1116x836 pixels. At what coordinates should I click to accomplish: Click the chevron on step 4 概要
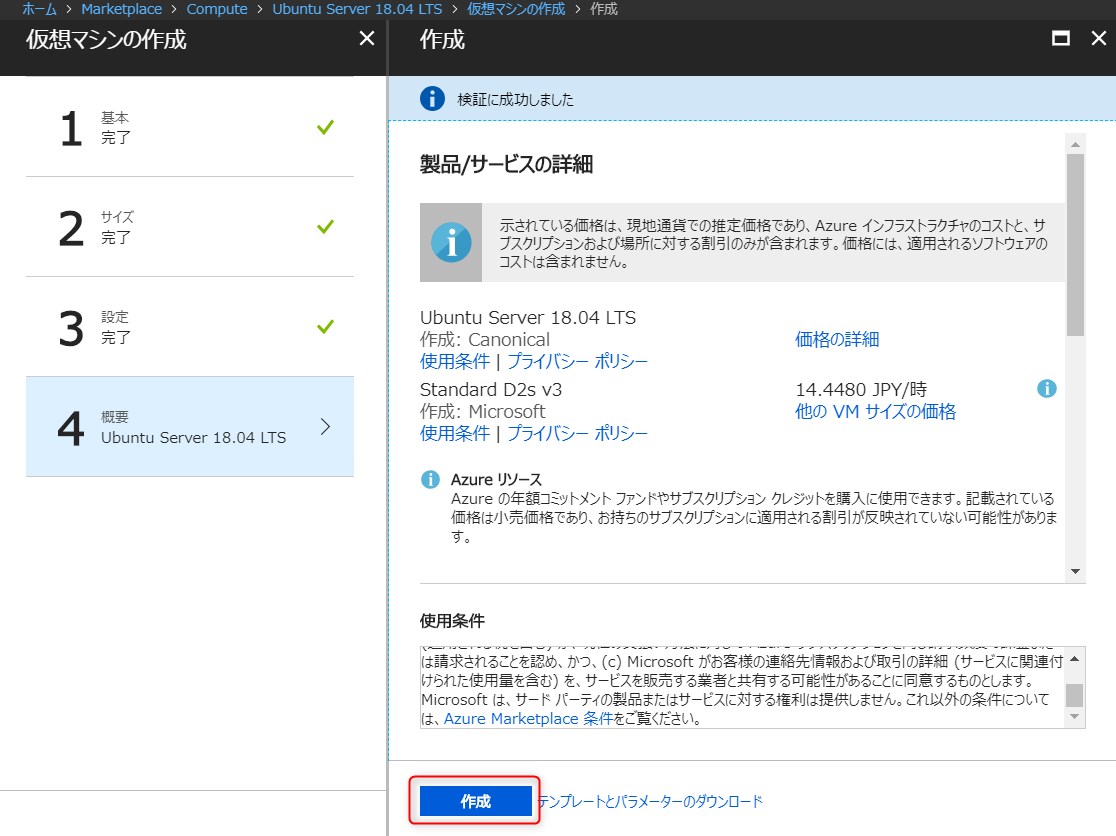pos(325,427)
